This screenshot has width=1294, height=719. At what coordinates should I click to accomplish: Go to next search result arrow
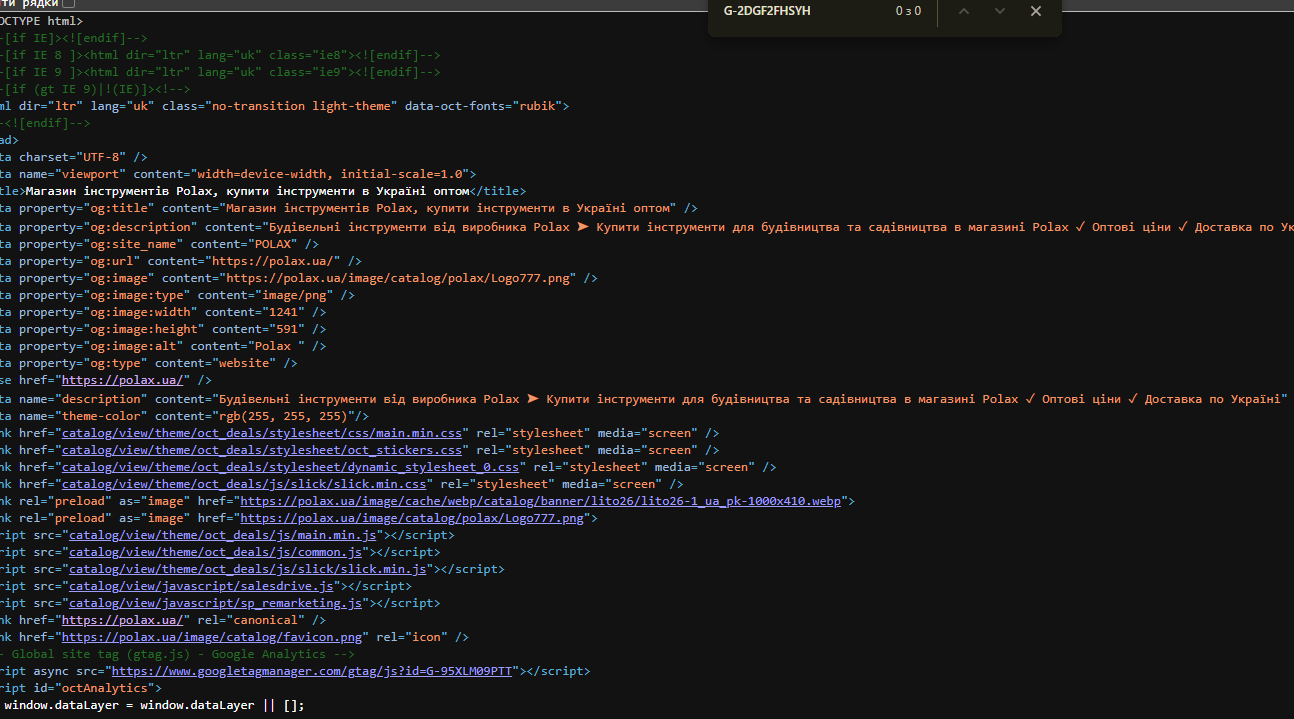click(1000, 11)
